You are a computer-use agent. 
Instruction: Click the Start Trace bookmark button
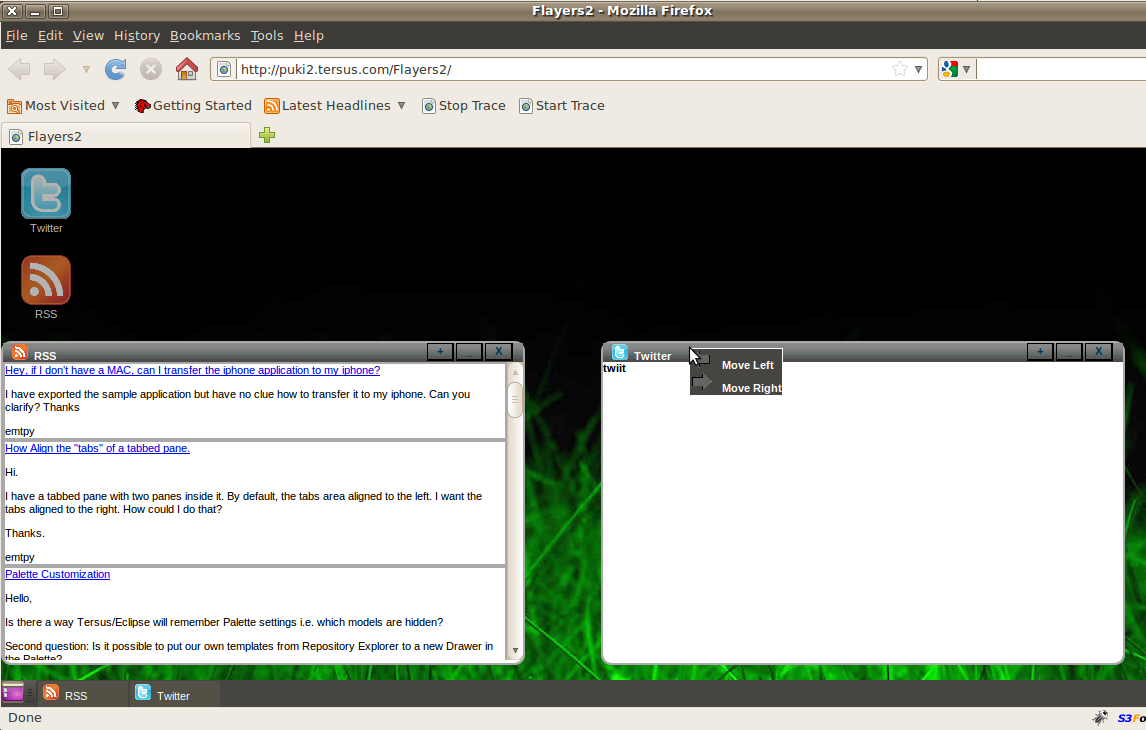561,105
